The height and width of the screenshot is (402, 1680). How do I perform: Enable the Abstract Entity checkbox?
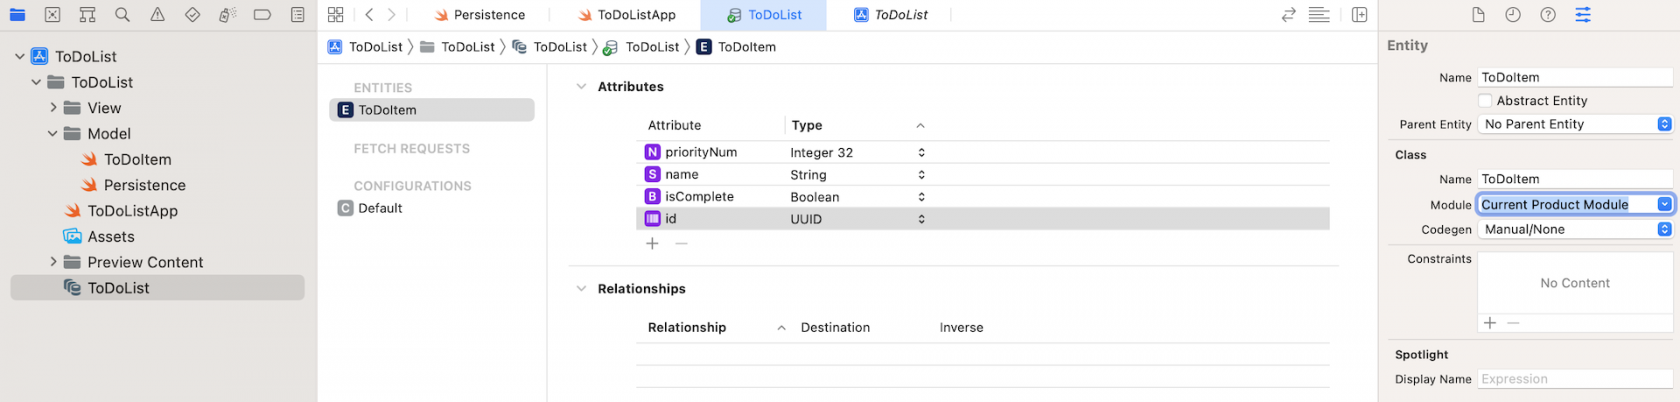pos(1485,101)
